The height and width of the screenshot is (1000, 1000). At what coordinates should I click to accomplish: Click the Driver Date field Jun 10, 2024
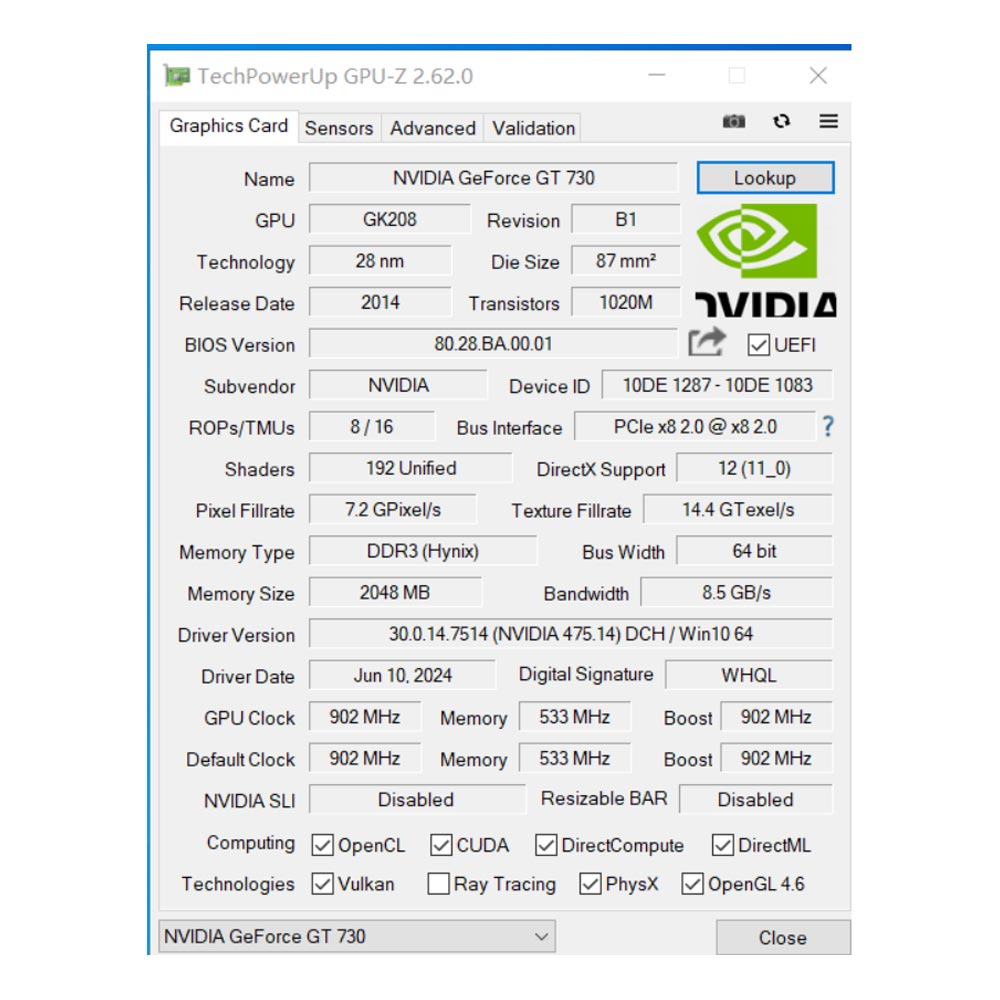(x=402, y=675)
